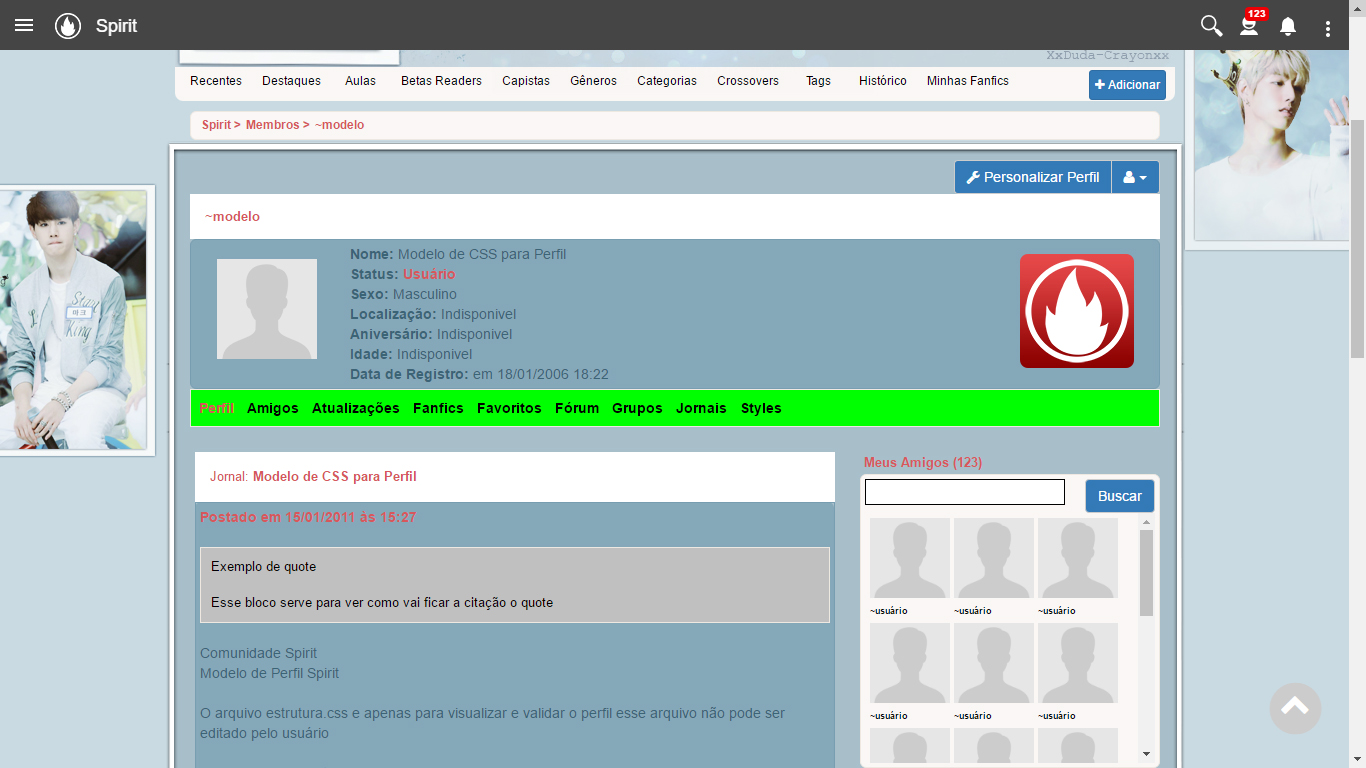The image size is (1366, 768).
Task: Click the ~modelo profile title
Action: (232, 216)
